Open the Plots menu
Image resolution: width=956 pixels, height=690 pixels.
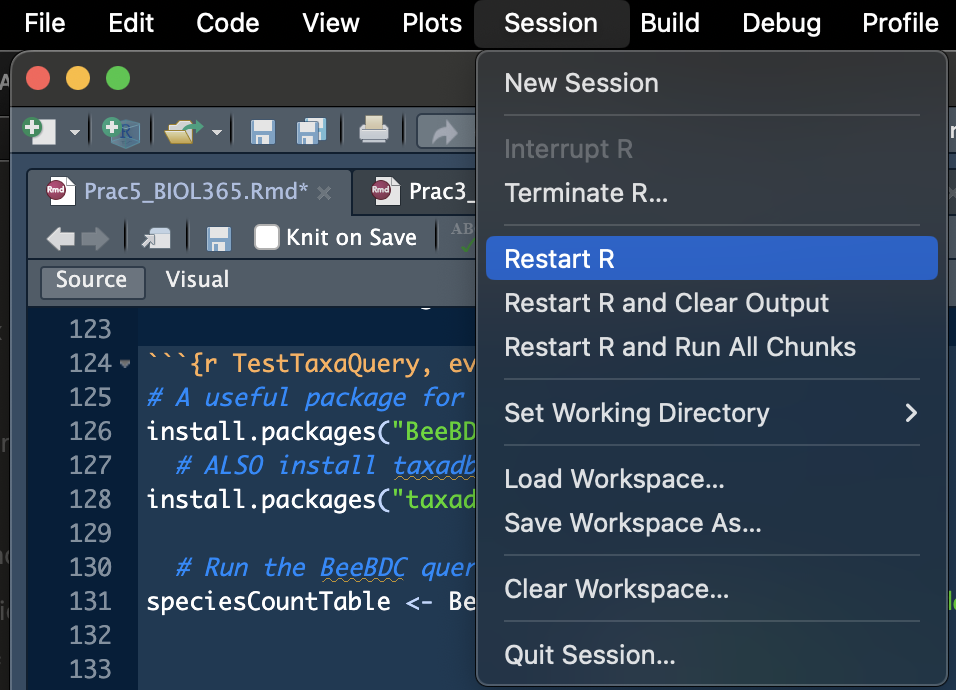(x=432, y=23)
